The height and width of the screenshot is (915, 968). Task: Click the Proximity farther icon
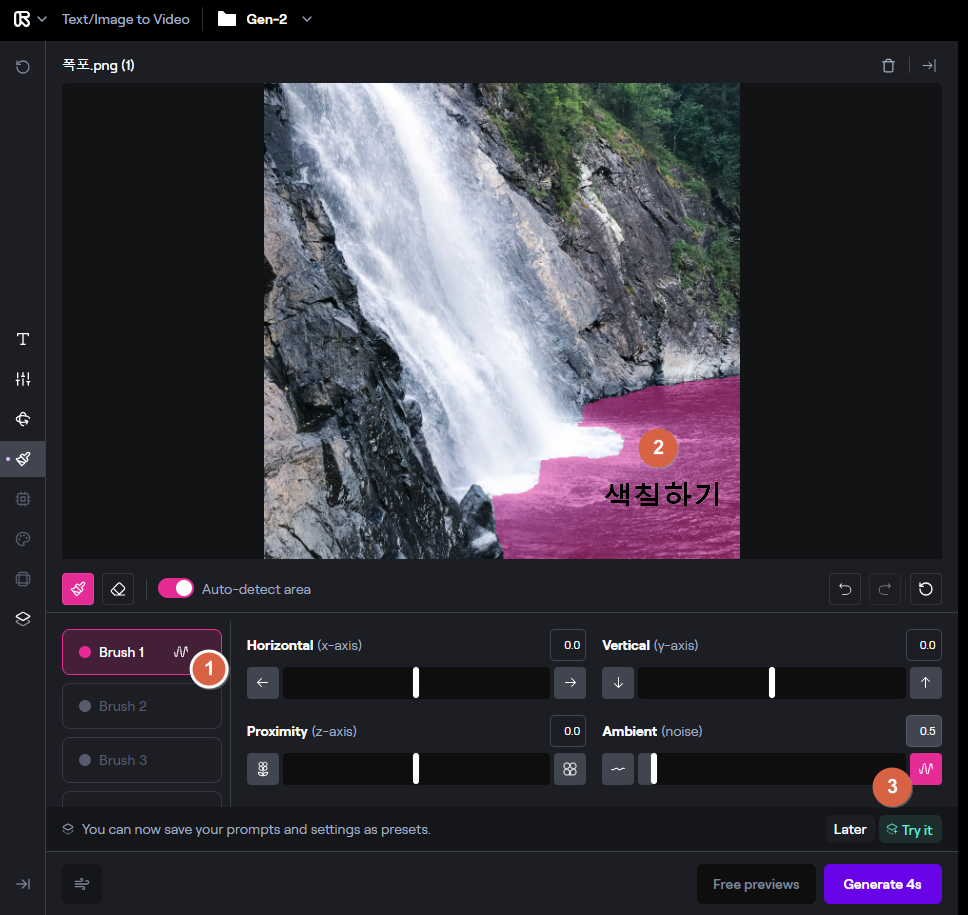(263, 769)
